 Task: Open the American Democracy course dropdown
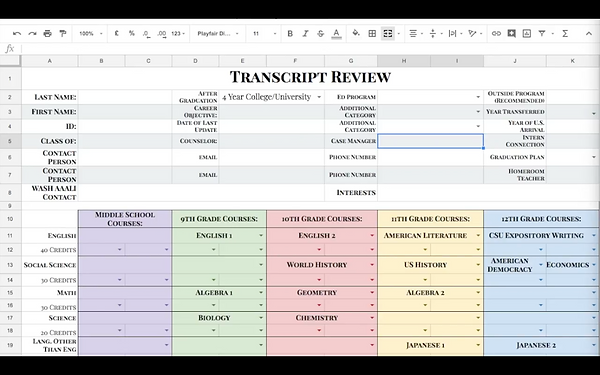[541, 265]
